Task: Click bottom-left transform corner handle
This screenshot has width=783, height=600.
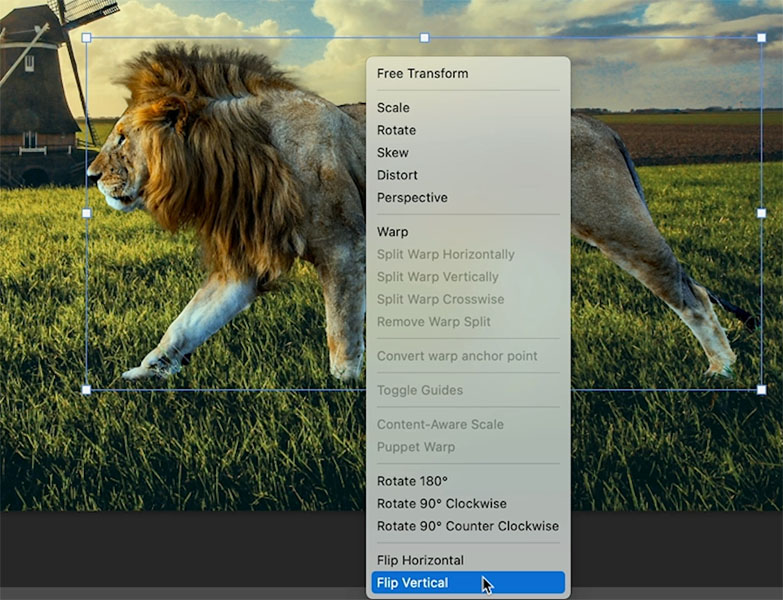Action: pyautogui.click(x=86, y=389)
